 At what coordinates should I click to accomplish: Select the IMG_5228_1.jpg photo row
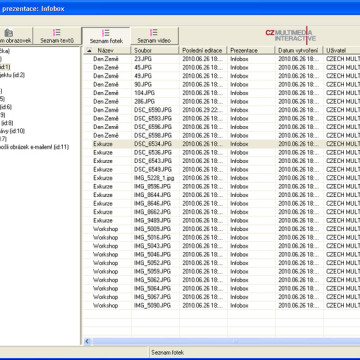(x=221, y=178)
